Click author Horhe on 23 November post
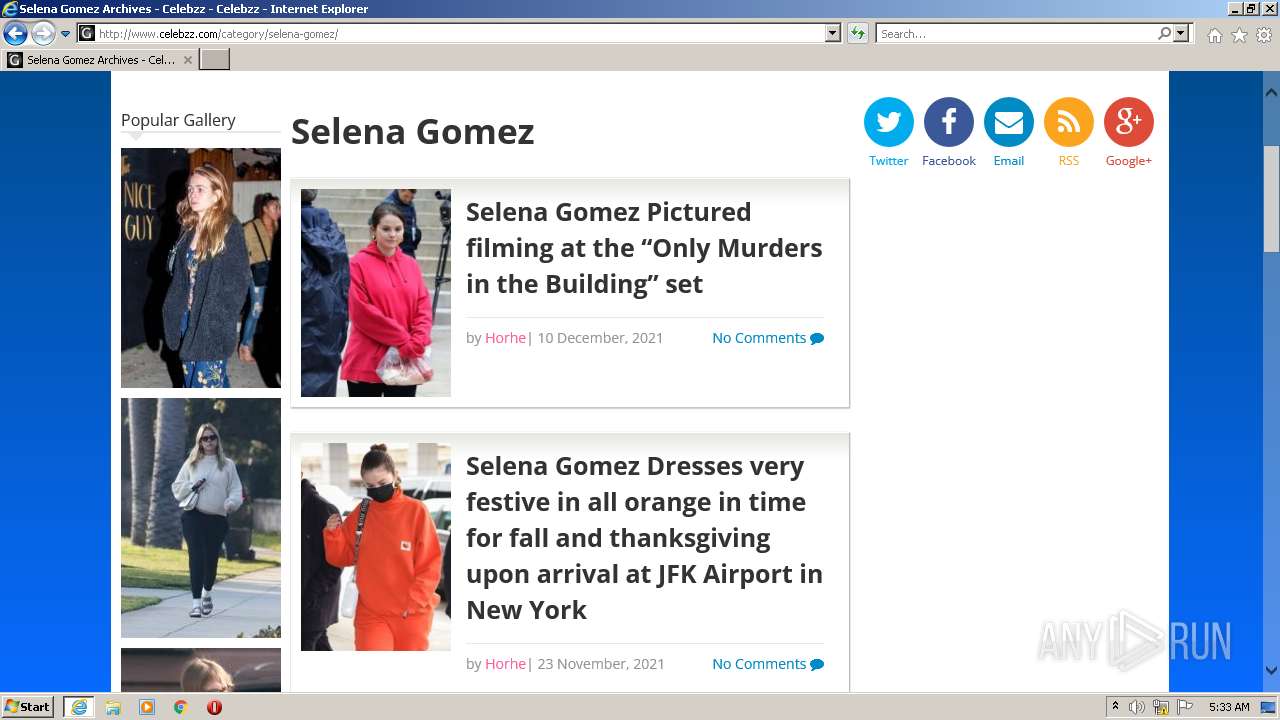Screen dimensions: 1280x720 point(505,664)
